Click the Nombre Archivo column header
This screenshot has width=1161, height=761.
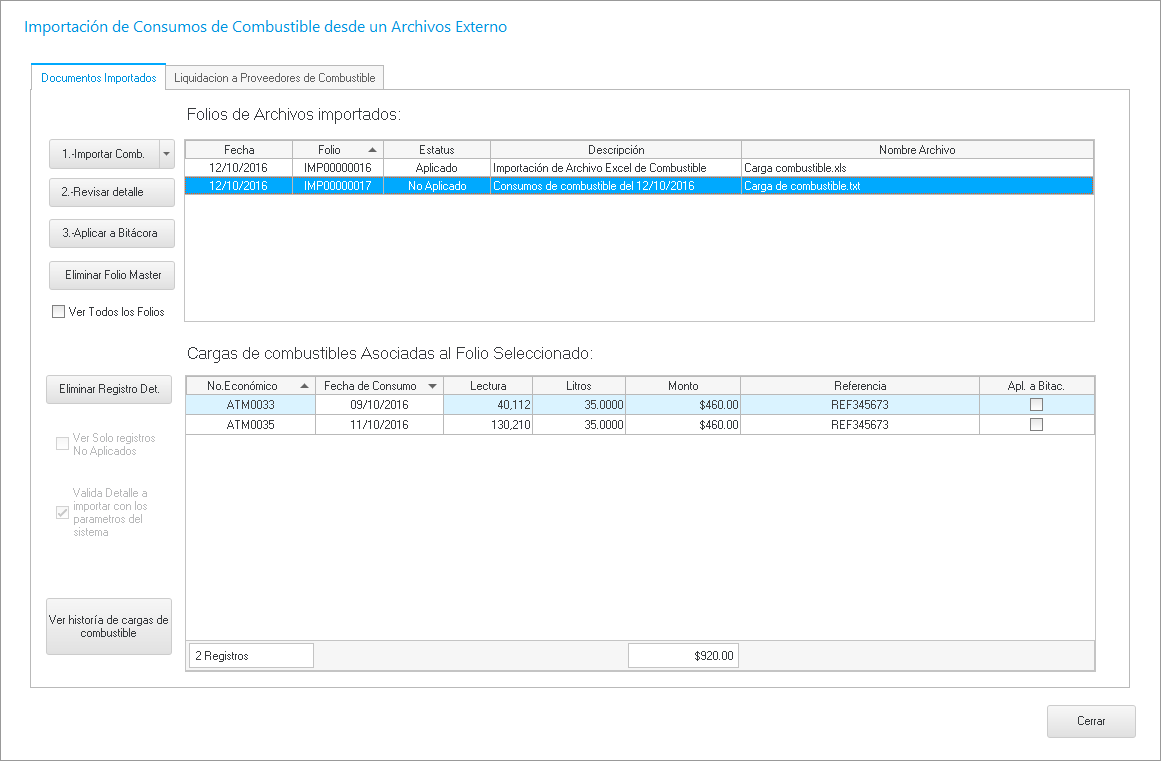pyautogui.click(x=917, y=150)
